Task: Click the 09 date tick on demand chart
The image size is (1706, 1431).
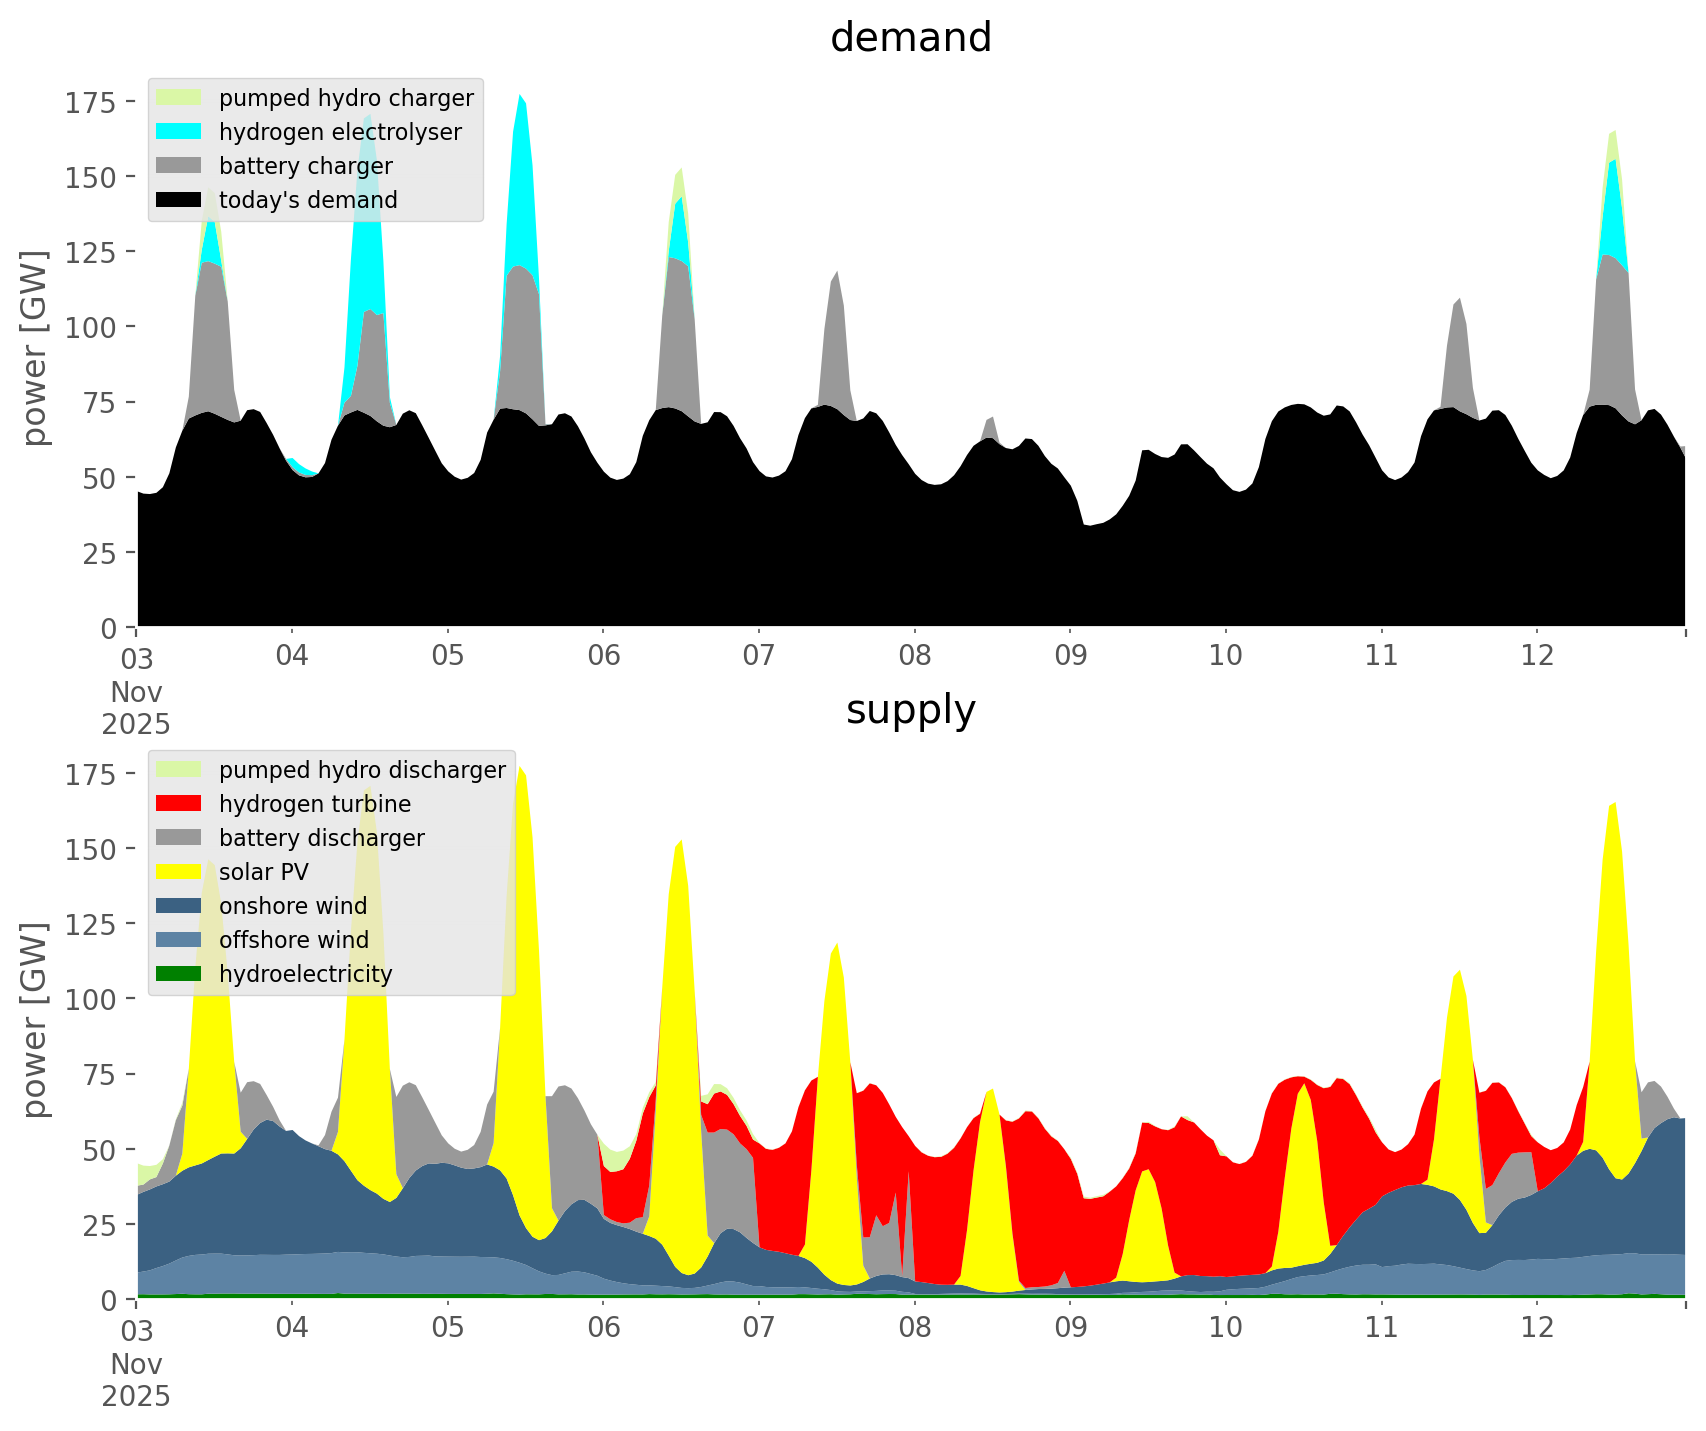Action: click(x=1070, y=656)
